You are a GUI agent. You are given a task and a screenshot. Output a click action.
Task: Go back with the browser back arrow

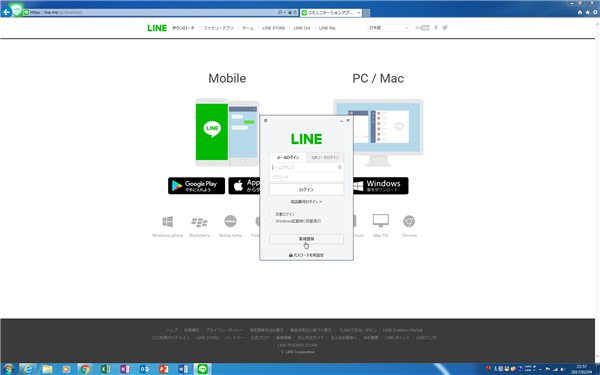[x=7, y=12]
